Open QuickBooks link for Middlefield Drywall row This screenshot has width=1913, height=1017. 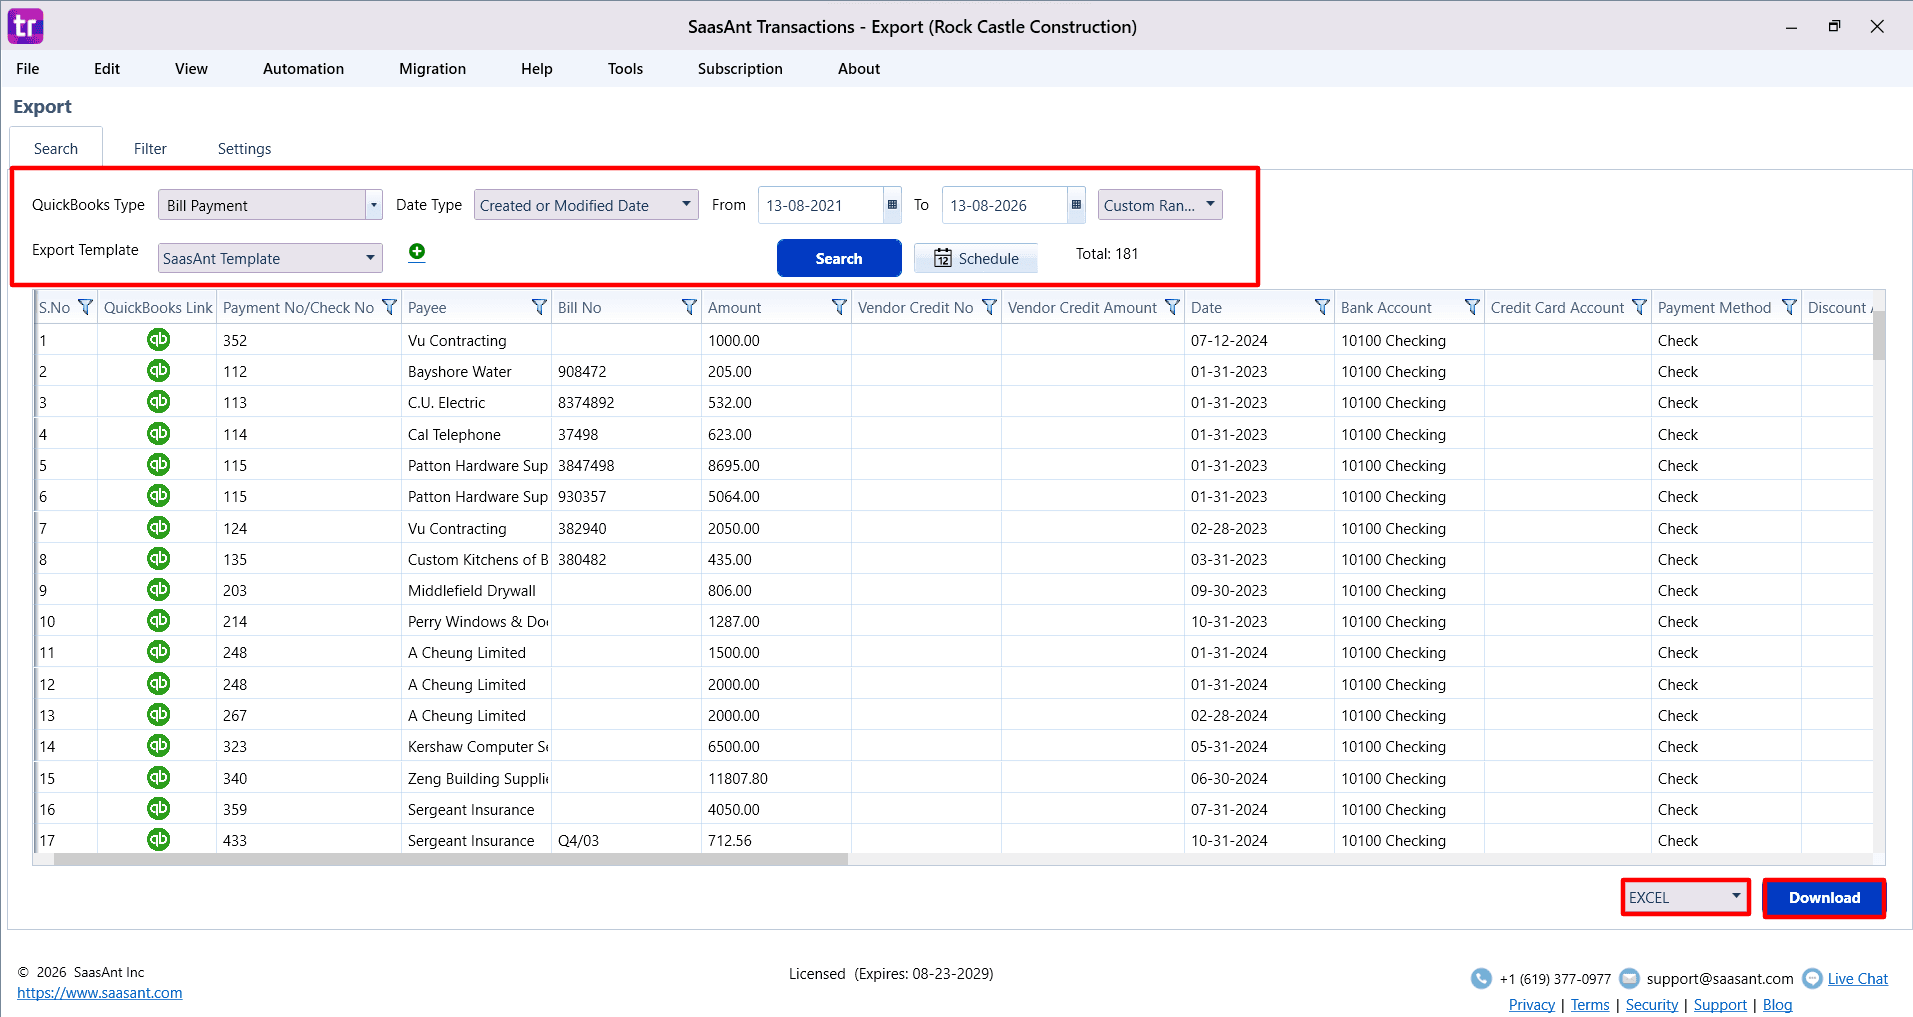tap(158, 590)
